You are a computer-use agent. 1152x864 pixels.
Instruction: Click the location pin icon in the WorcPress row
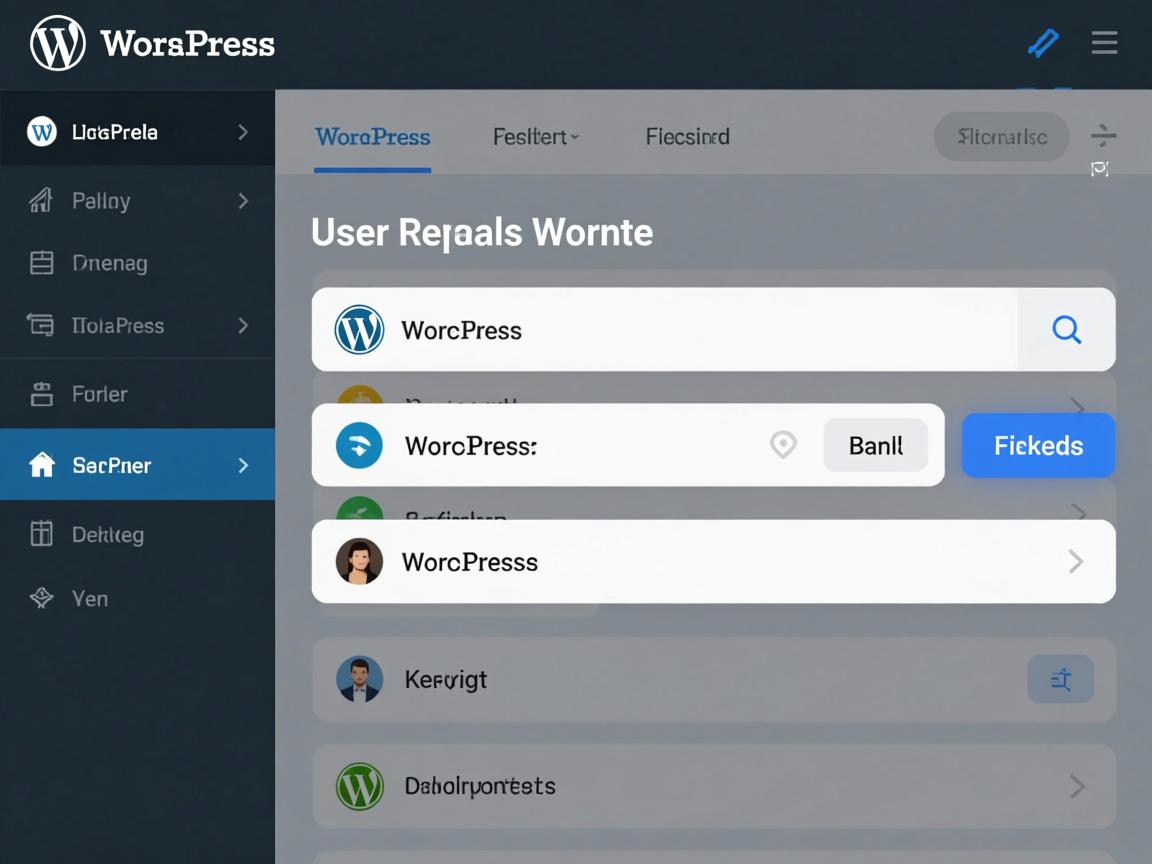(783, 445)
